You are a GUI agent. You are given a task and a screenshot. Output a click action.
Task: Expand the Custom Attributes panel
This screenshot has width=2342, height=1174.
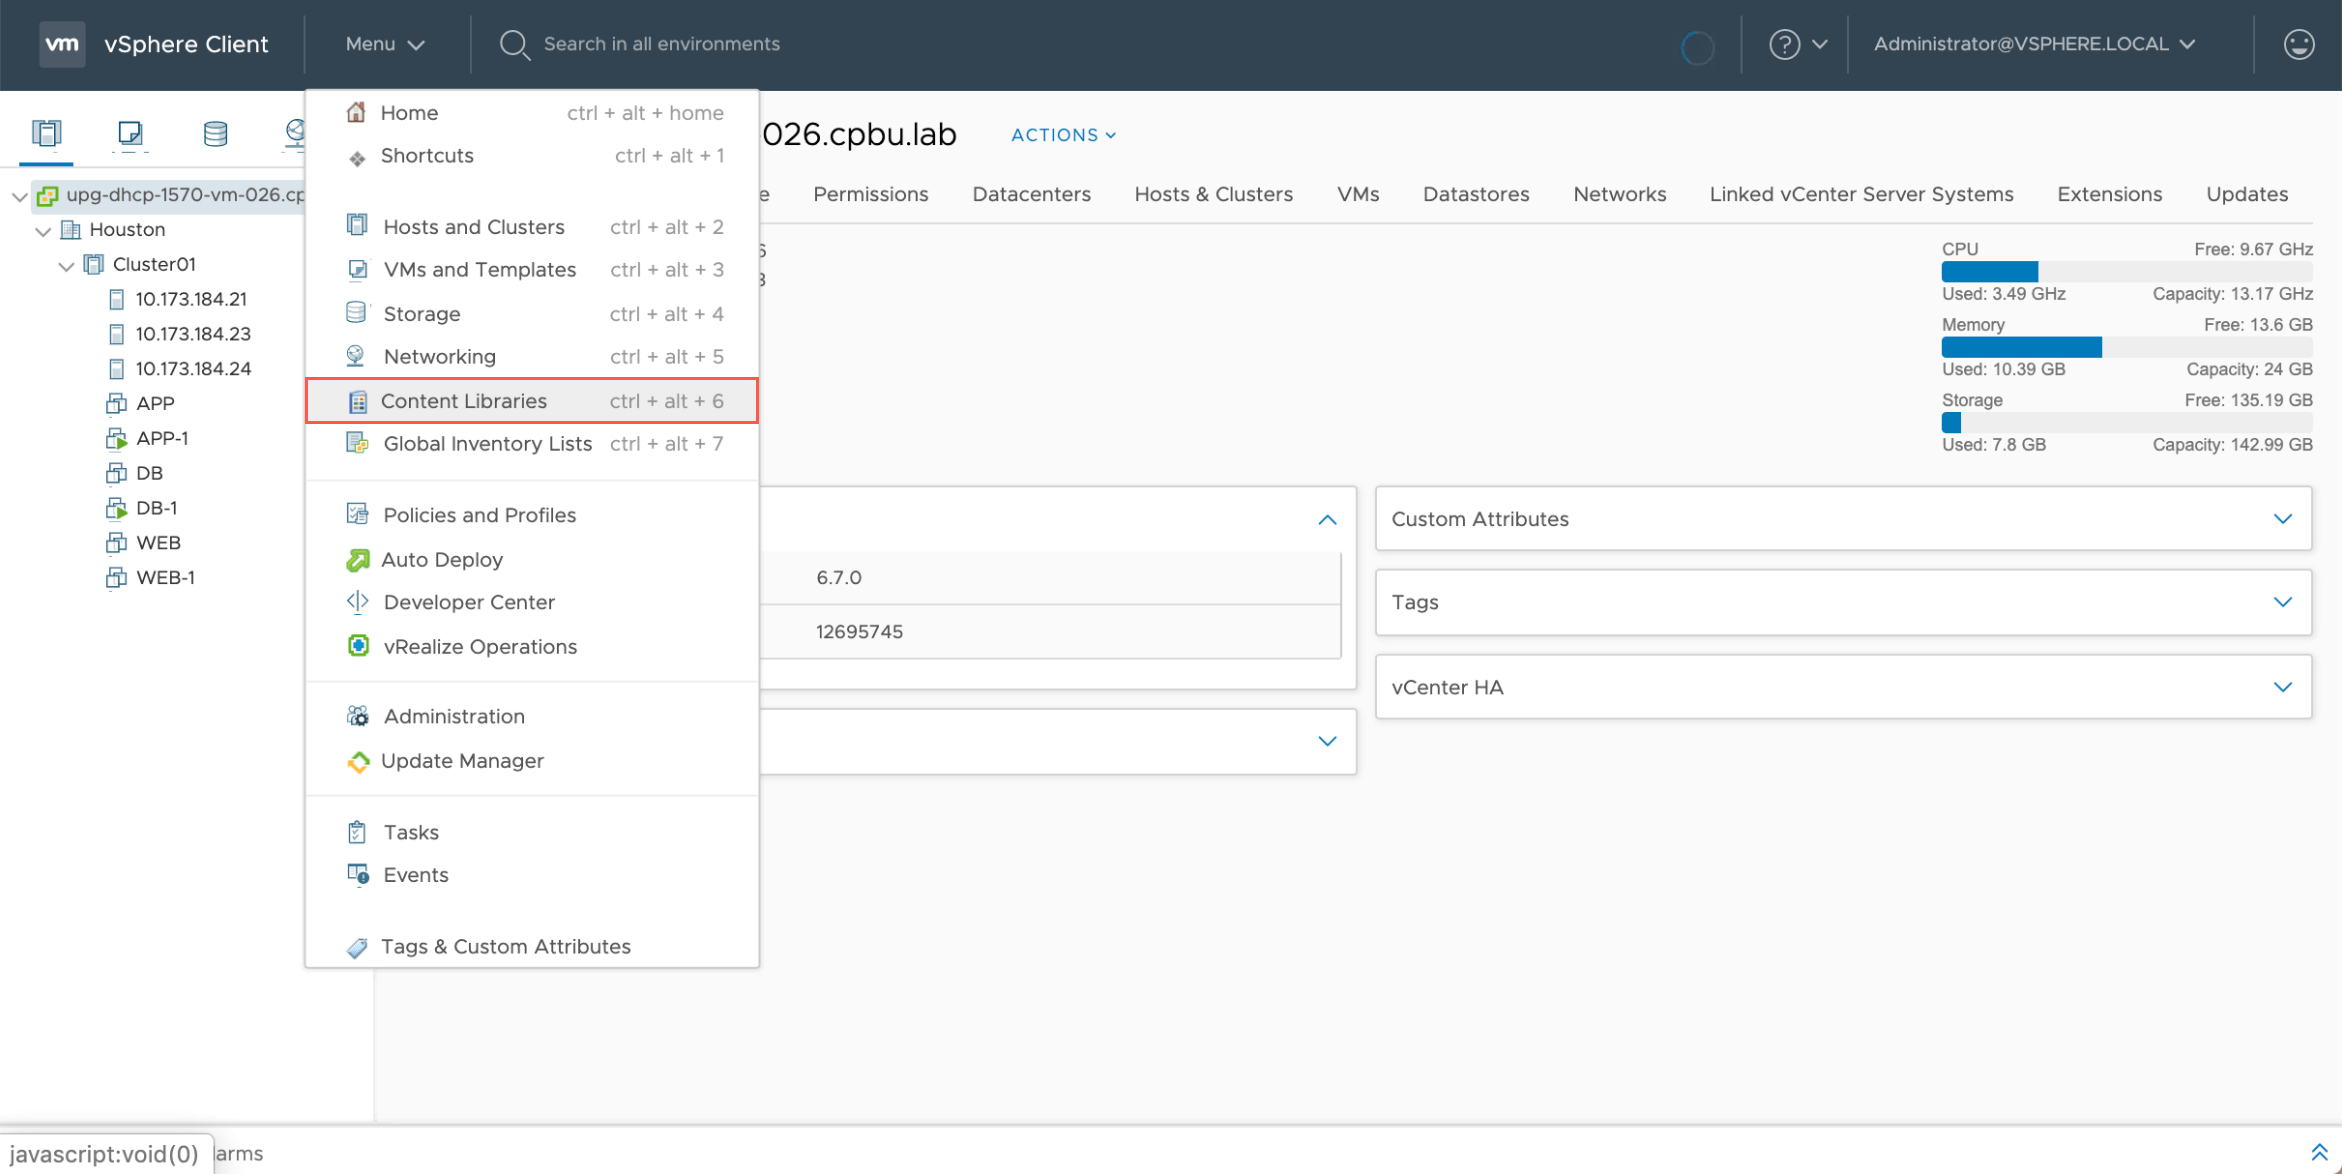pos(2282,518)
